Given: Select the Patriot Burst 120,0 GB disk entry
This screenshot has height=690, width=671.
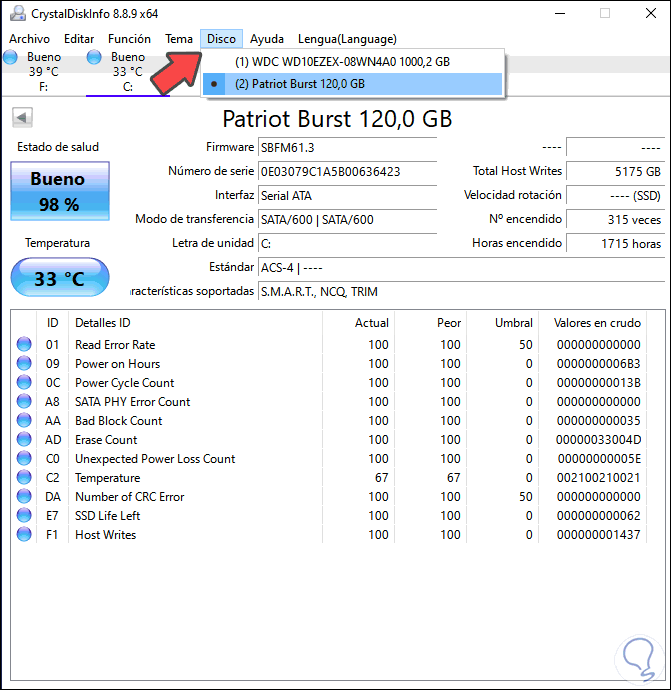Looking at the screenshot, I should point(352,84).
